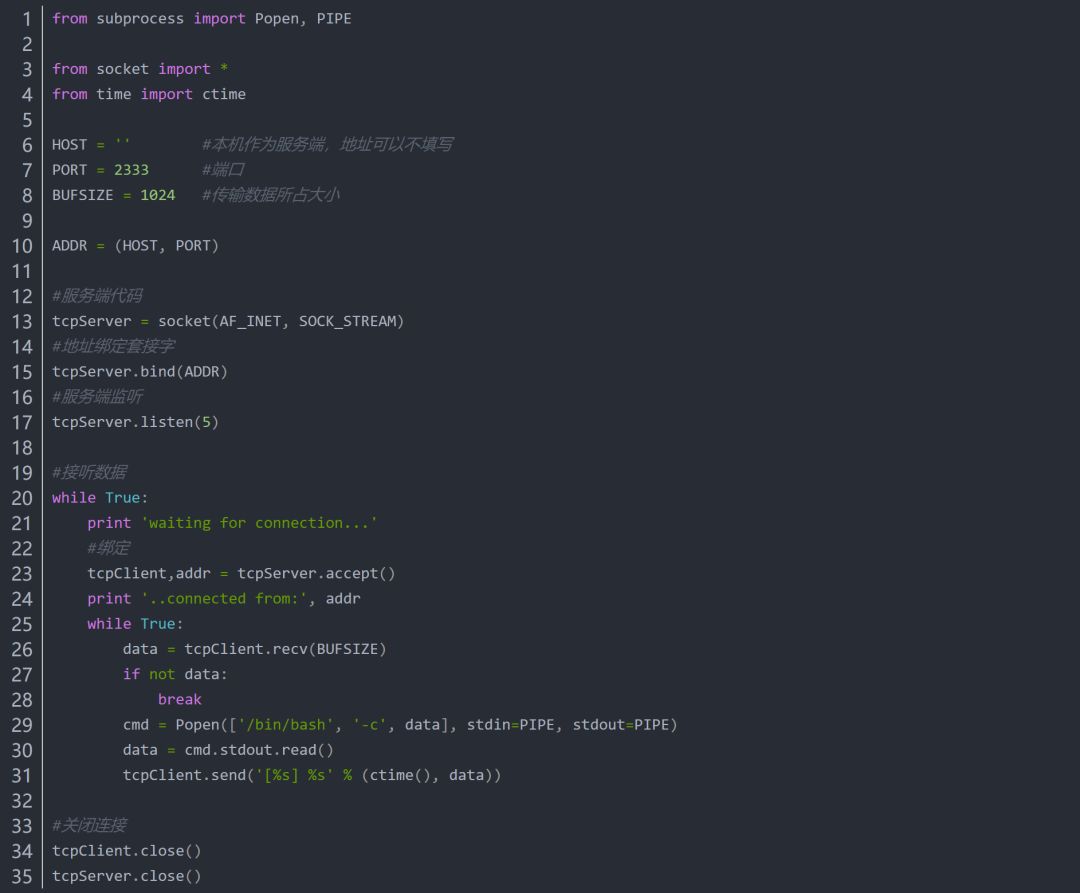Click BUFSIZE value 1024

(158, 195)
